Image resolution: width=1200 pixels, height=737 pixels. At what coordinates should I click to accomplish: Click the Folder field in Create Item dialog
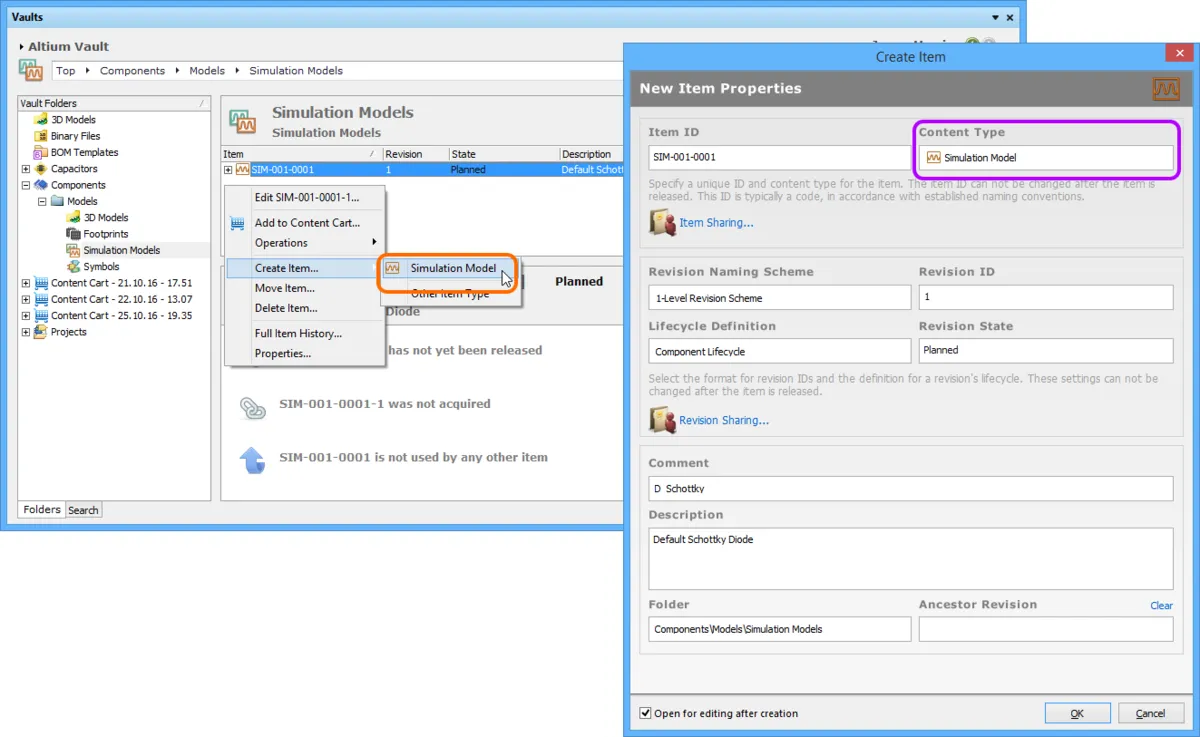(x=779, y=629)
